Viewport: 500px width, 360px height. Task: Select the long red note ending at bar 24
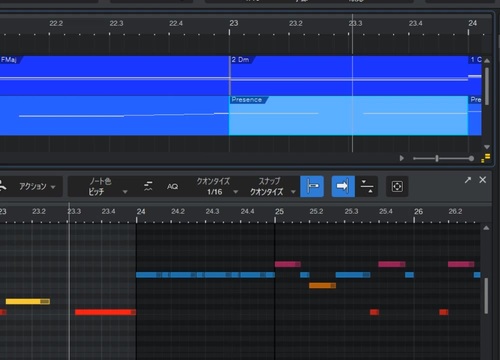[105, 312]
